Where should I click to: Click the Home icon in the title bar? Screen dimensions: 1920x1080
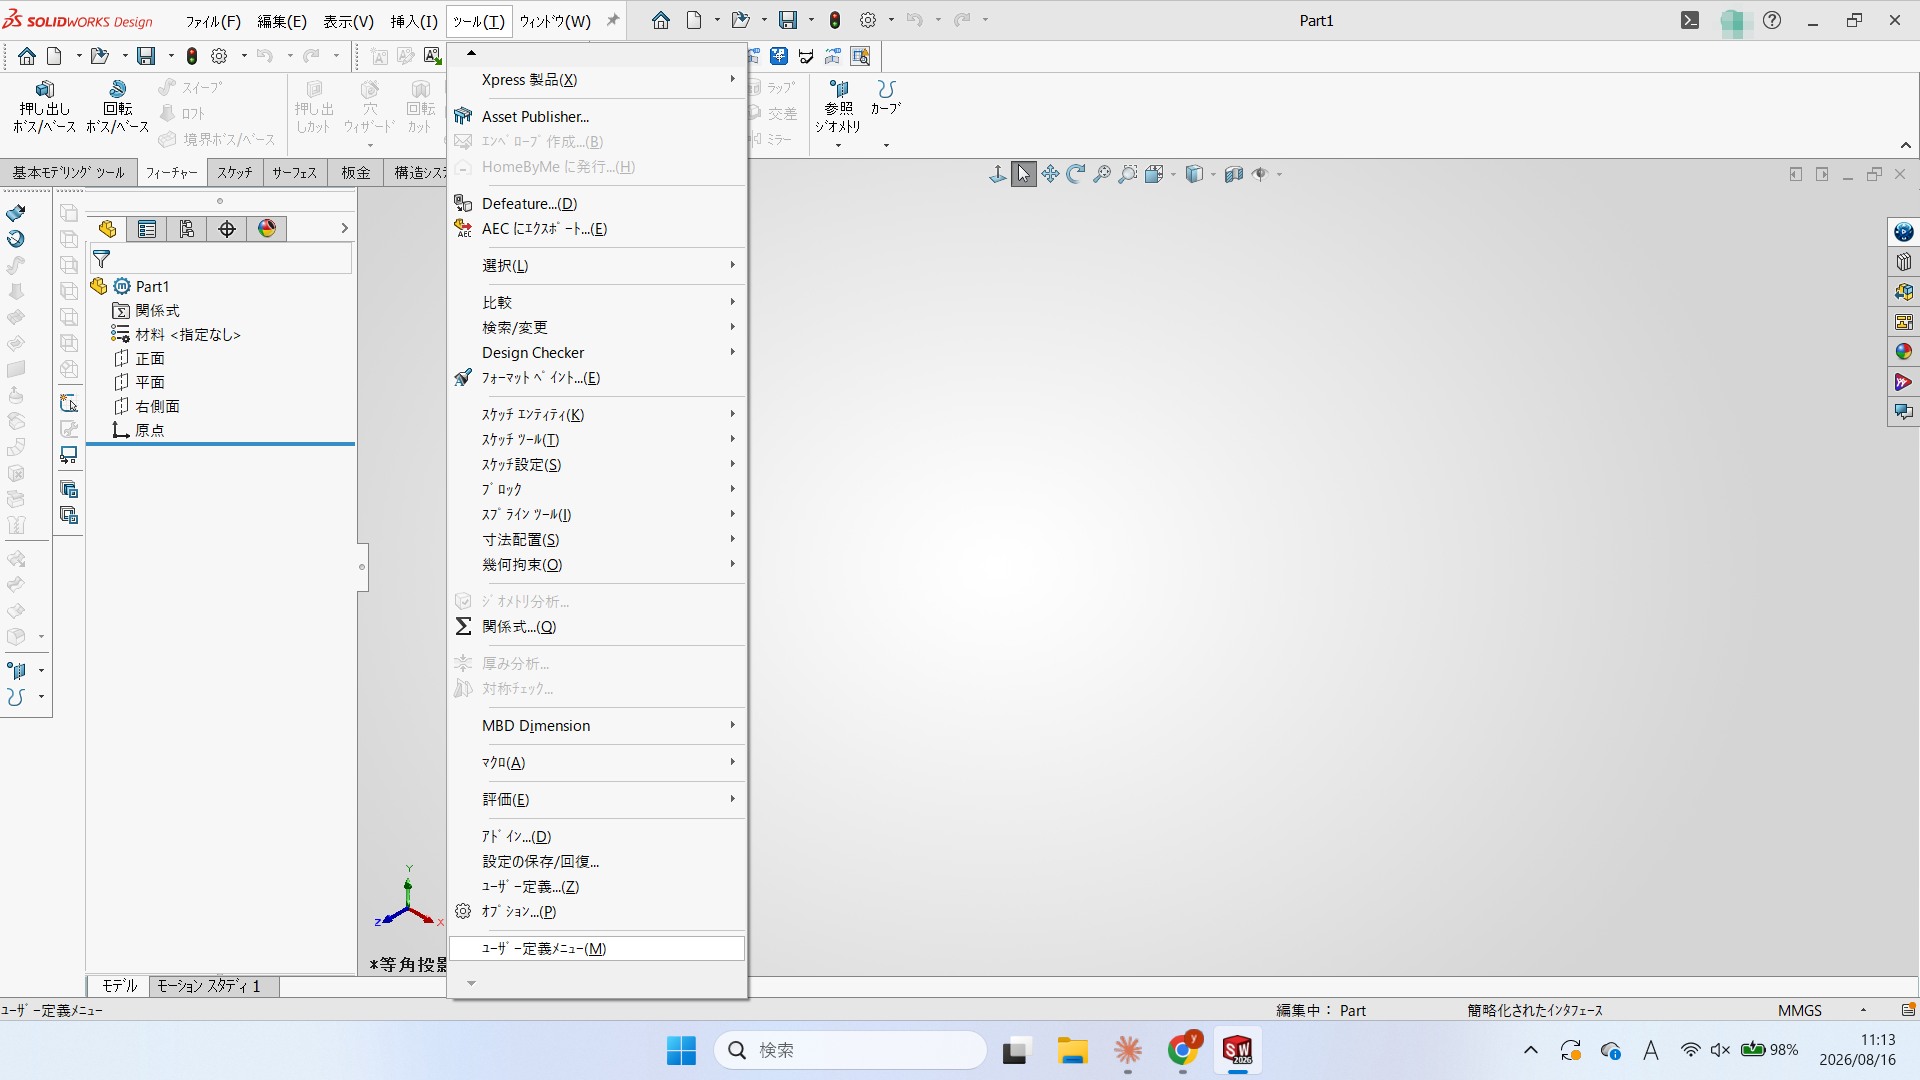[x=661, y=20]
